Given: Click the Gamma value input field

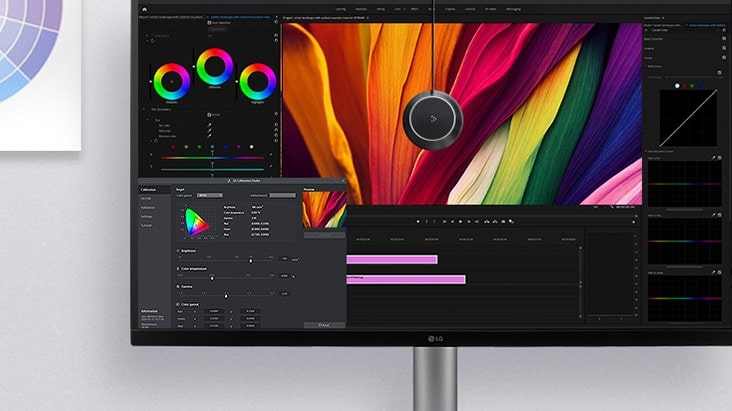Looking at the screenshot, I should (x=284, y=294).
